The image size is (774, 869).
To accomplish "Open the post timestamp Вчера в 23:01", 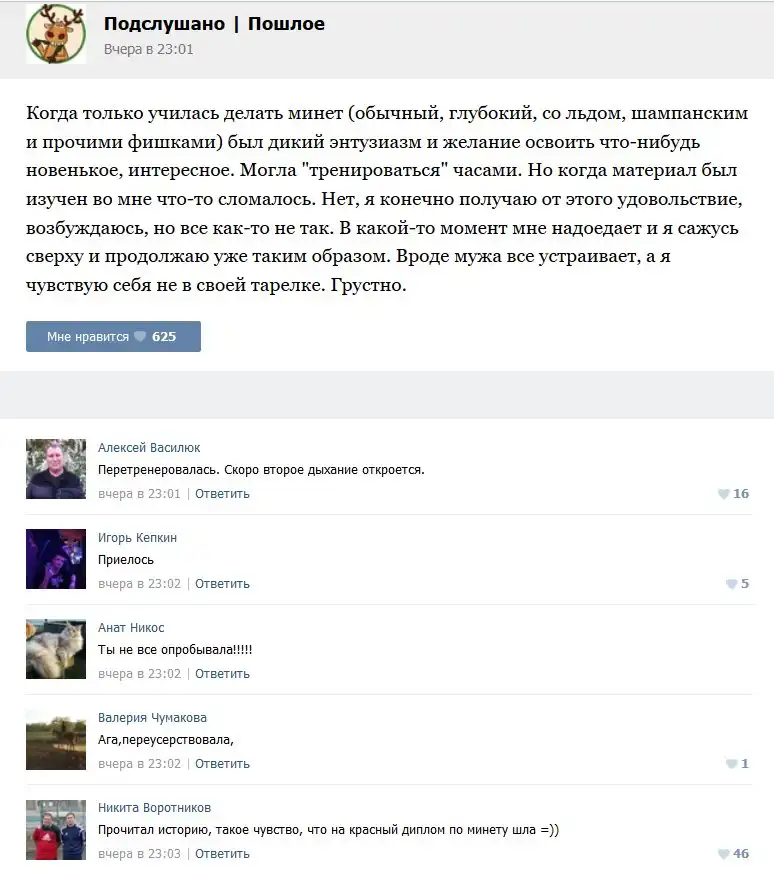I will (x=148, y=49).
